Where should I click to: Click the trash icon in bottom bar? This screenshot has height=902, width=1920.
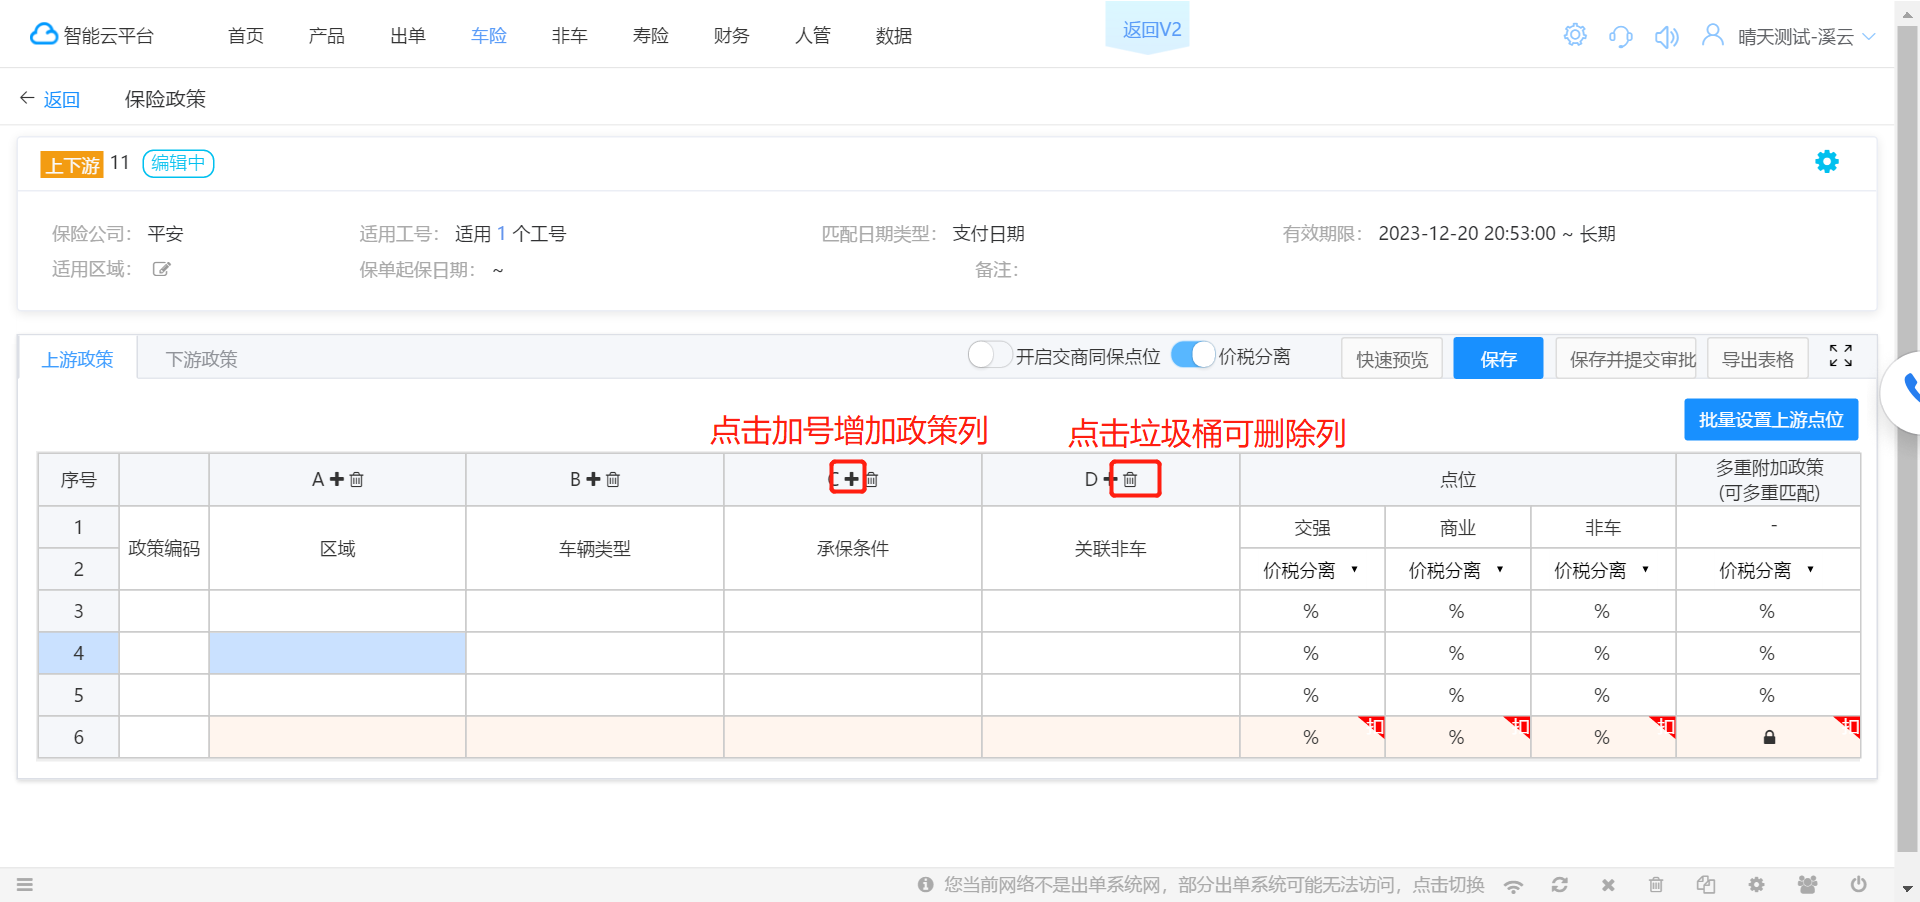1656,885
